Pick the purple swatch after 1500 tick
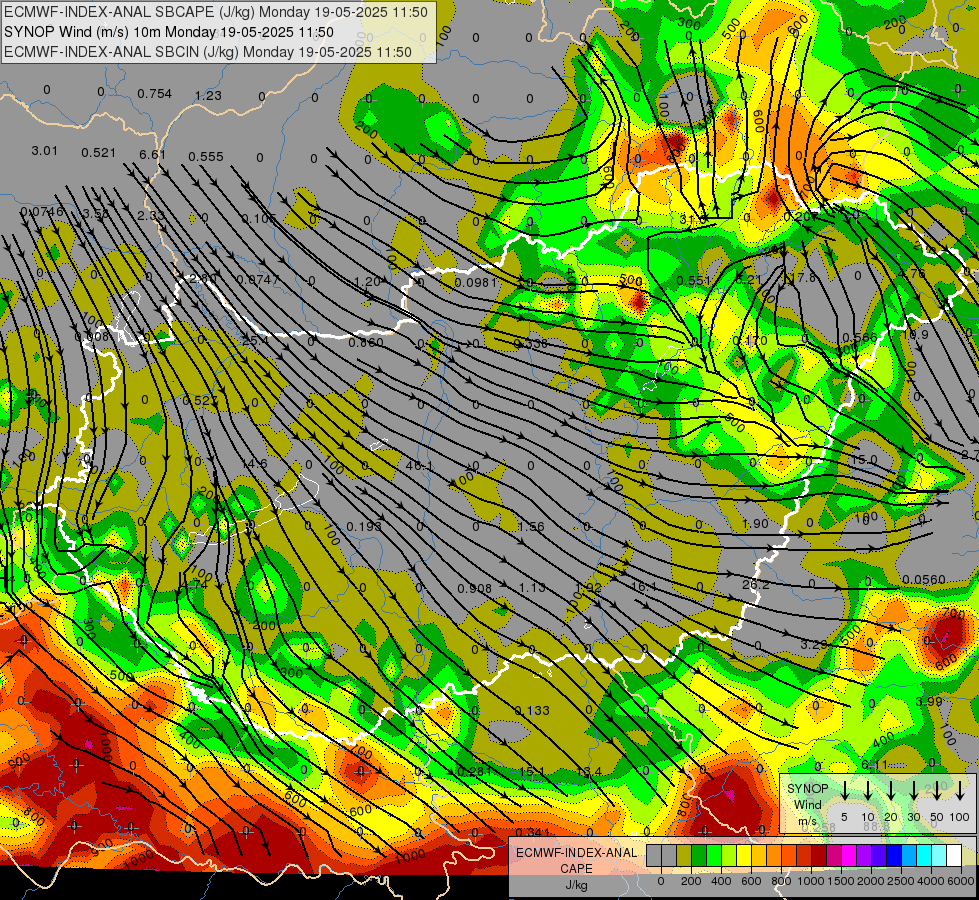Viewport: 979px width, 900px height. tap(864, 856)
